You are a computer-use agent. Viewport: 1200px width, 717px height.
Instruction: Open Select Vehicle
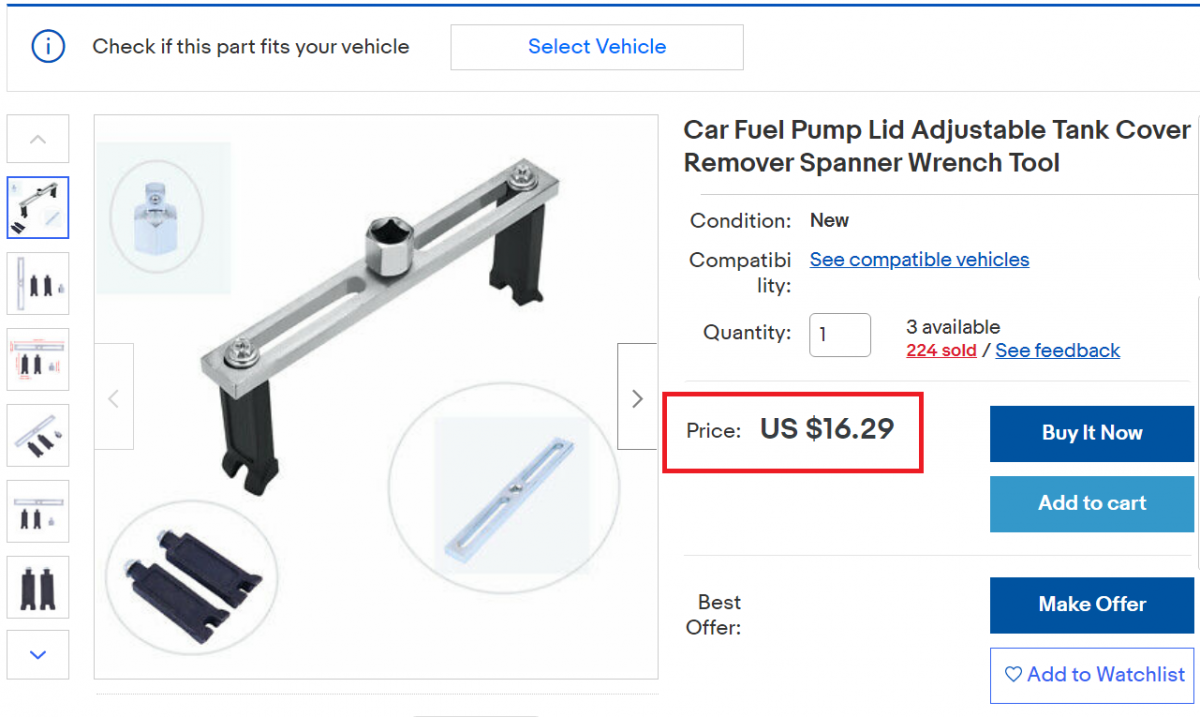point(596,46)
